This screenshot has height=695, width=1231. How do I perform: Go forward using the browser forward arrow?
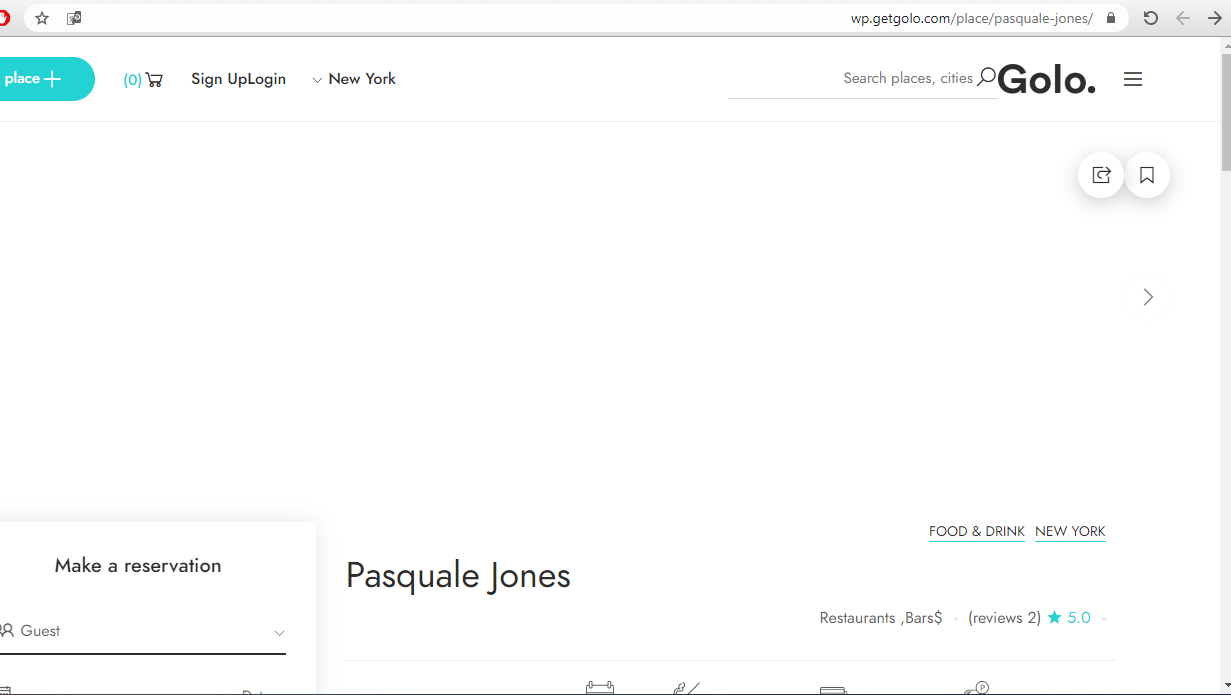pyautogui.click(x=1215, y=18)
